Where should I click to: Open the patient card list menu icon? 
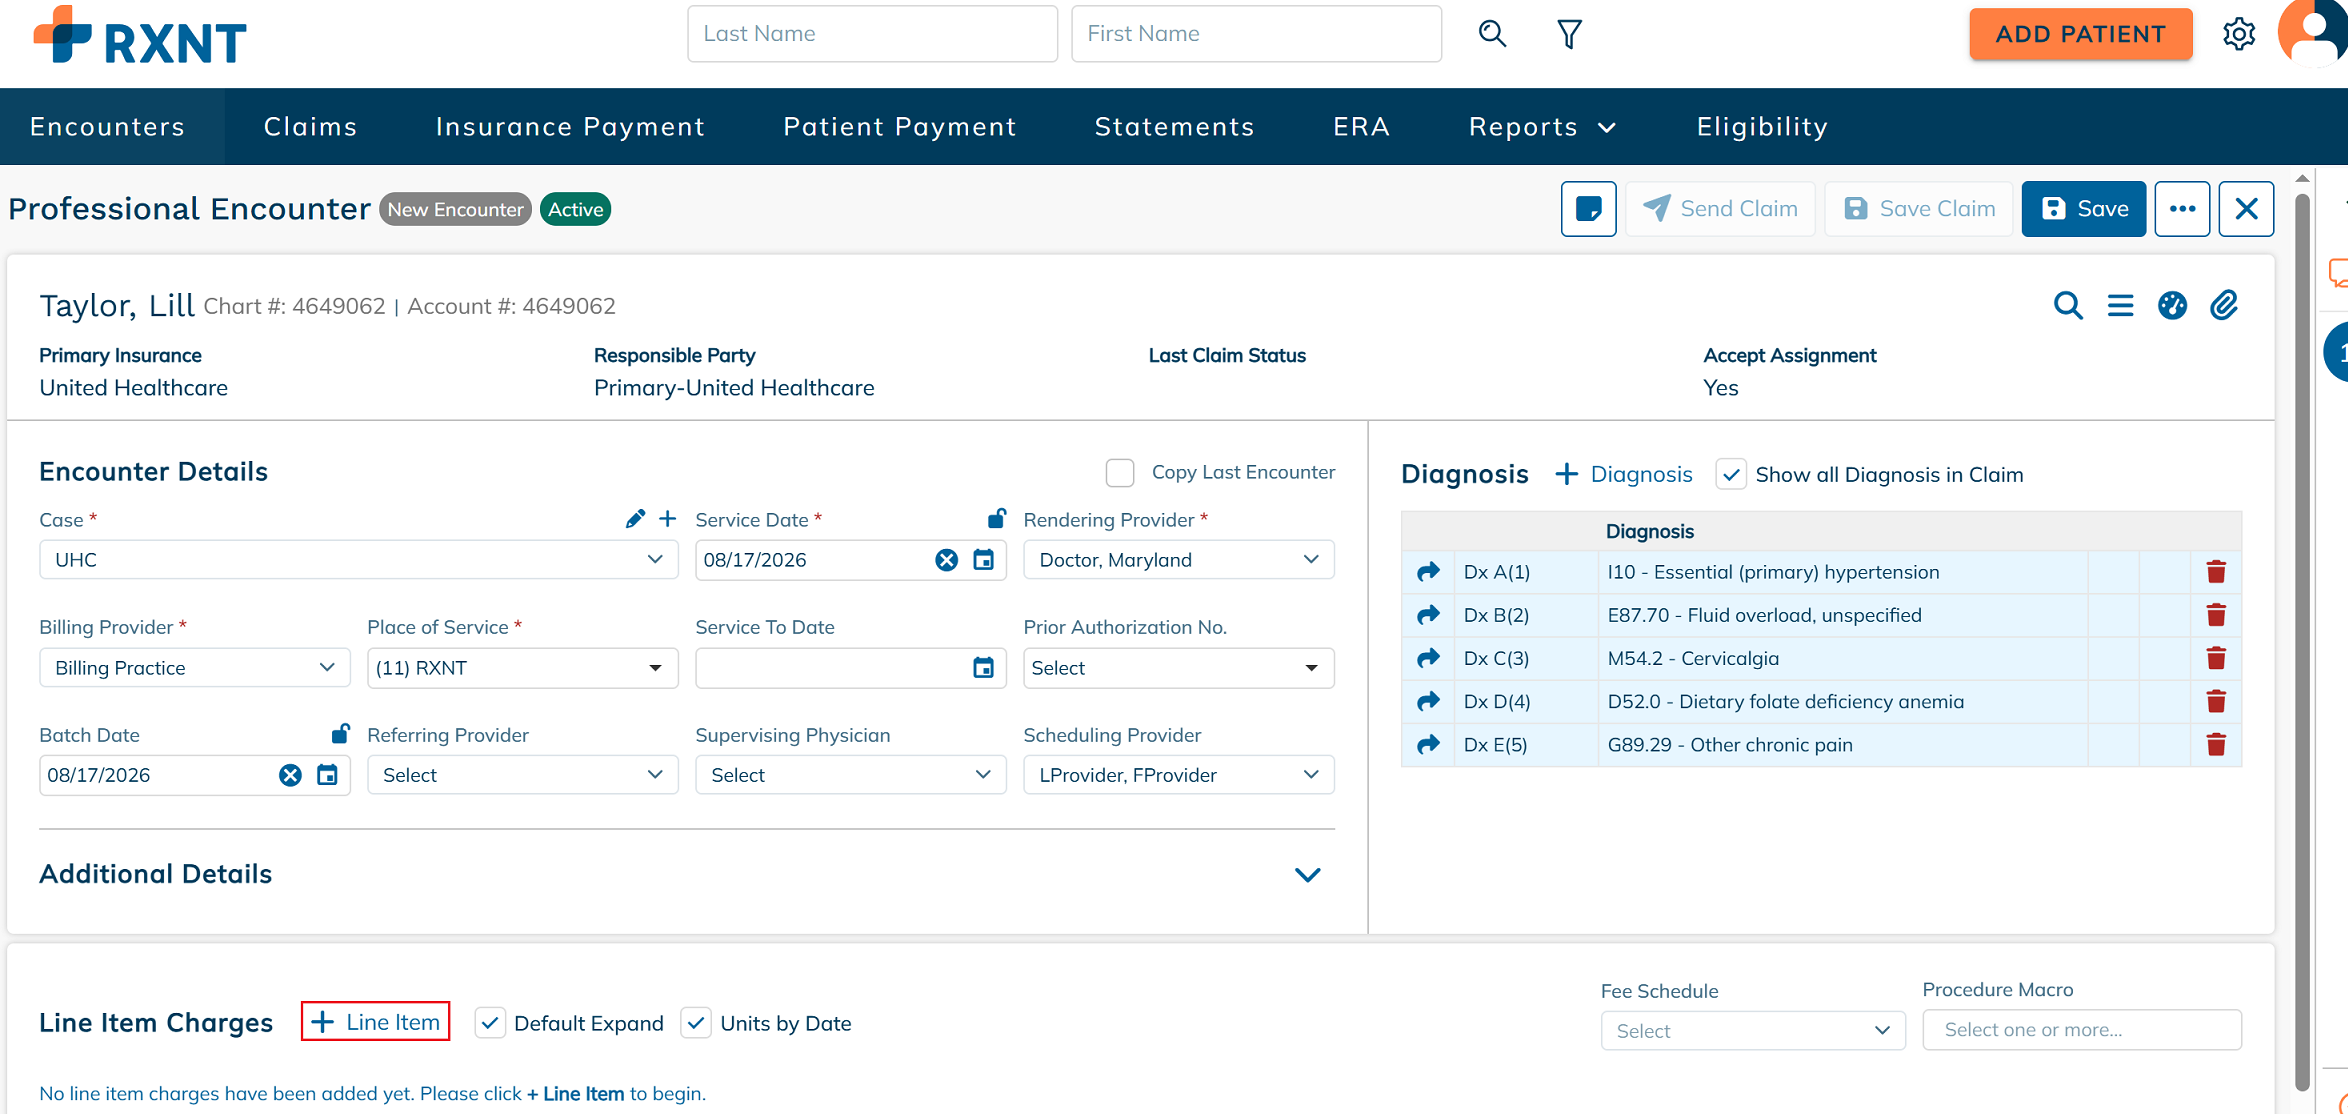click(x=2120, y=305)
